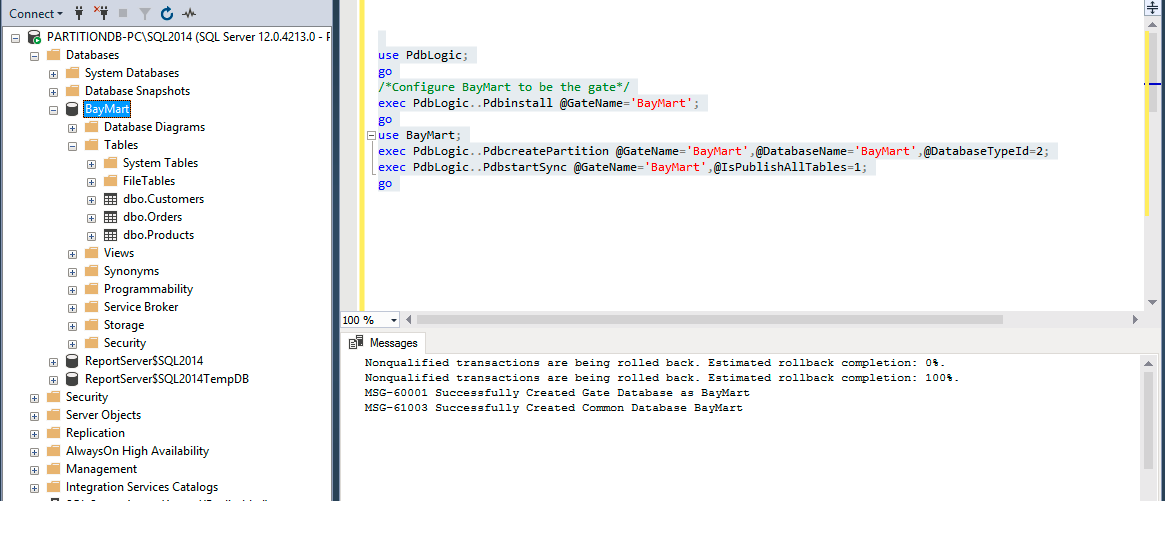Screen dimensions: 1165x557
Task: Click the System Databases folder icon
Action: pos(72,73)
